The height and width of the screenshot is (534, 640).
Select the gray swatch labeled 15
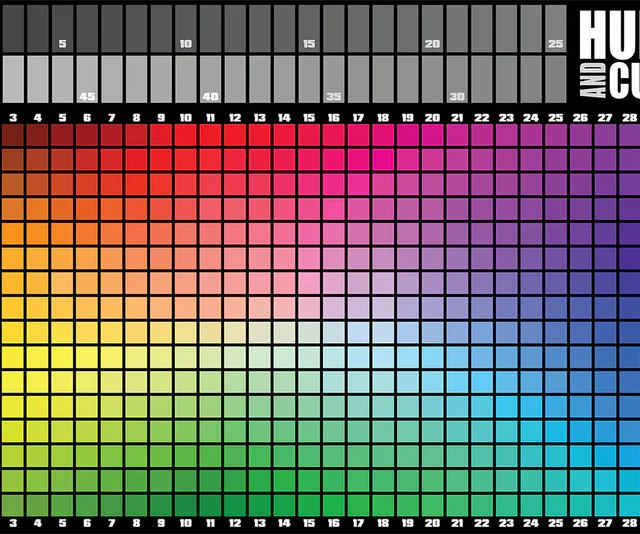click(309, 29)
